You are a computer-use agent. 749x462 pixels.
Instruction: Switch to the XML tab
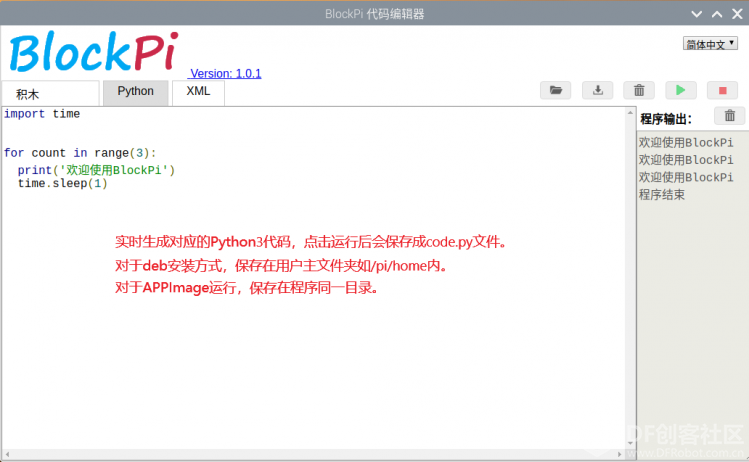[x=198, y=92]
